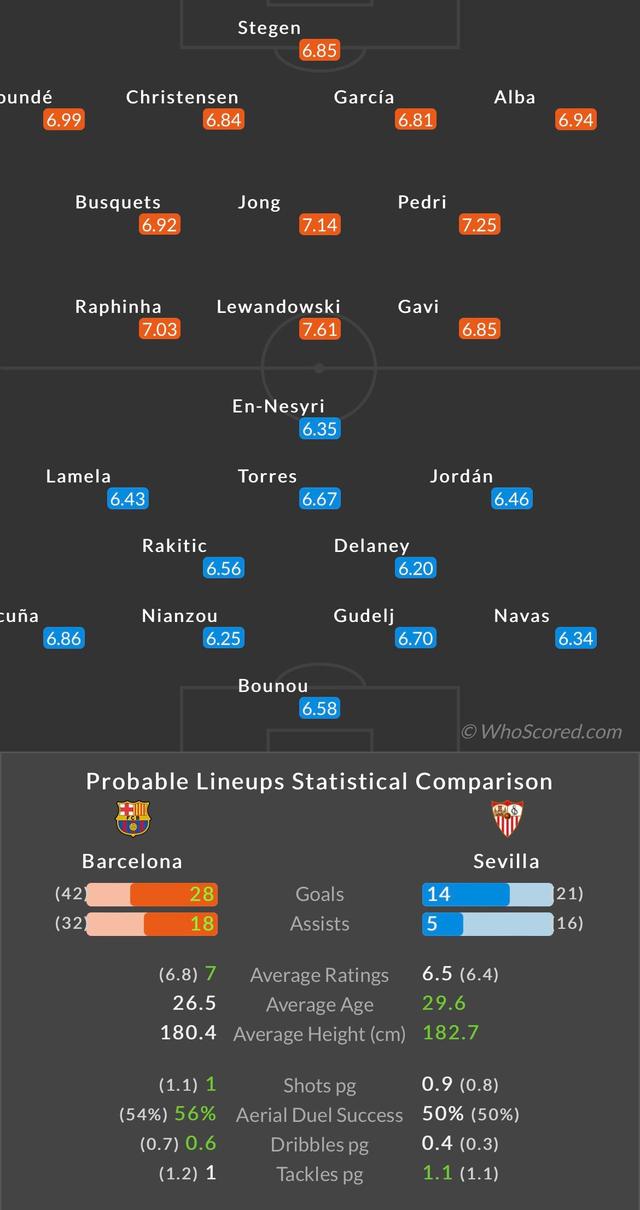
Task: Click the Sevilla club crest icon
Action: pyautogui.click(x=507, y=818)
